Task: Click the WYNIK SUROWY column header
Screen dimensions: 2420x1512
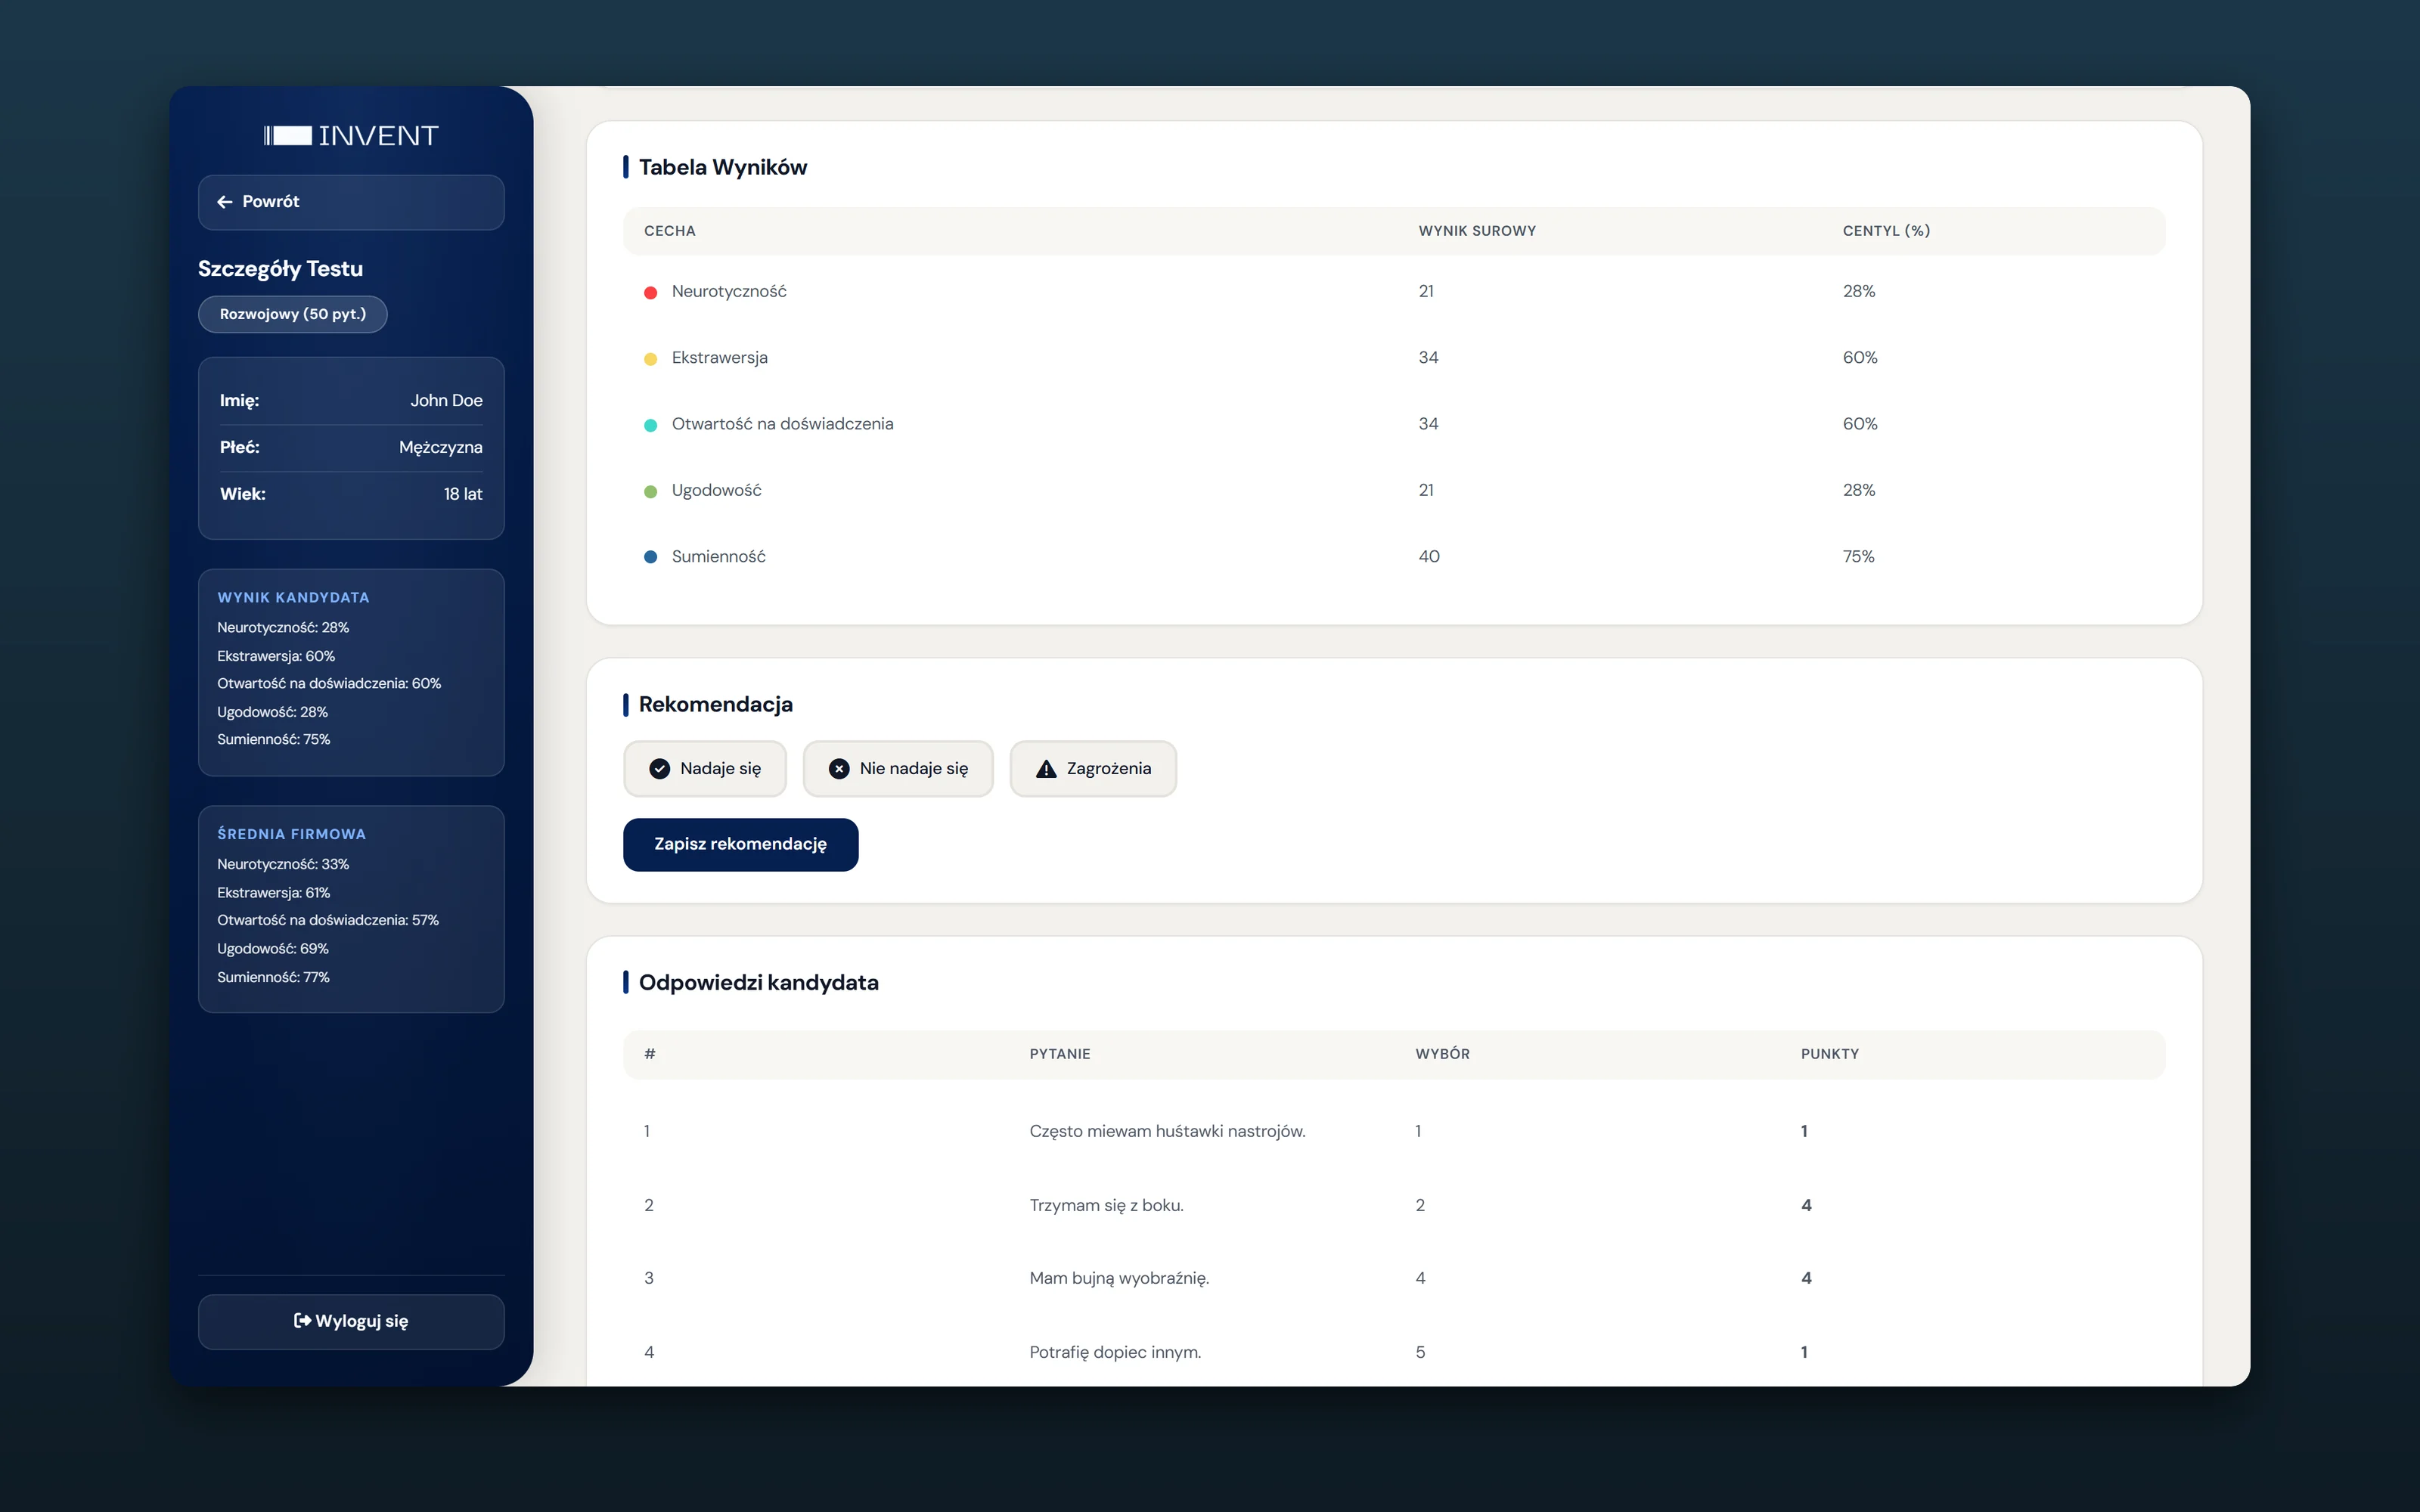Action: (x=1477, y=231)
